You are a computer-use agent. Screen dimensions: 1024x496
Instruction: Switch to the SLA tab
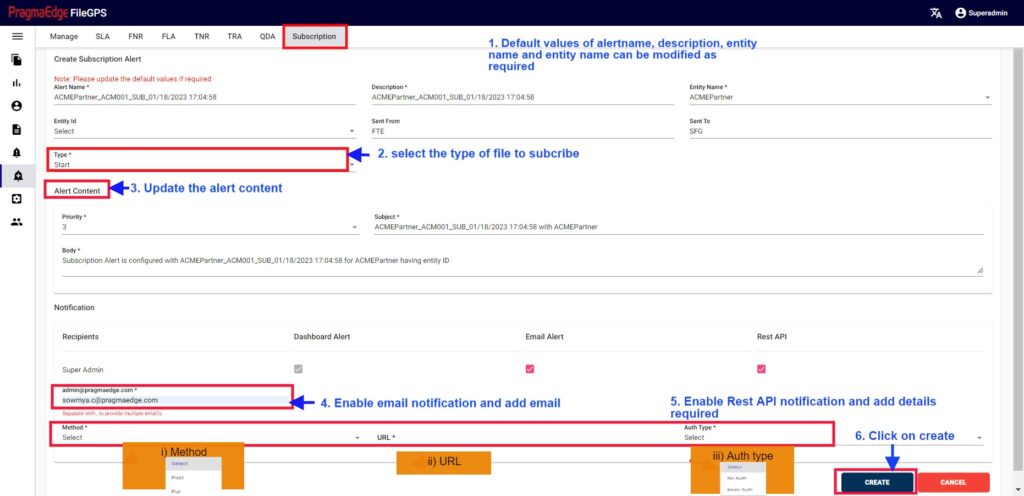point(103,37)
